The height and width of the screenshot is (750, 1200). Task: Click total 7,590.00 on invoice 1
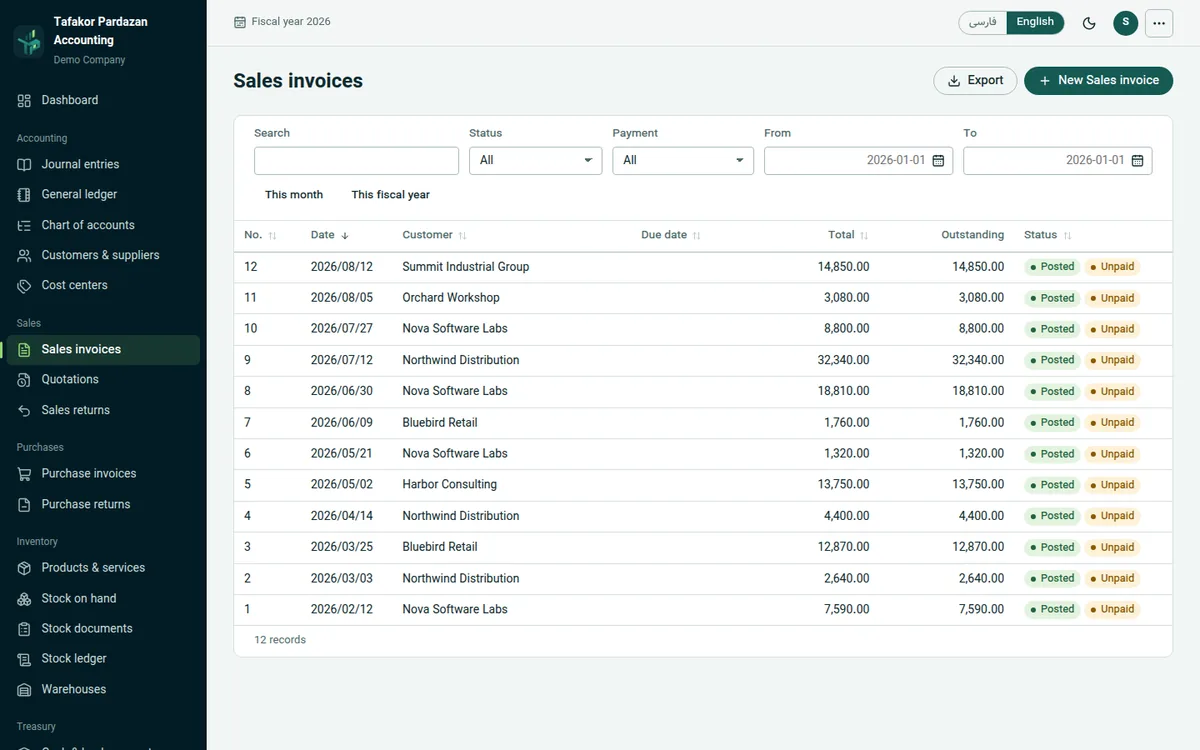(x=847, y=609)
